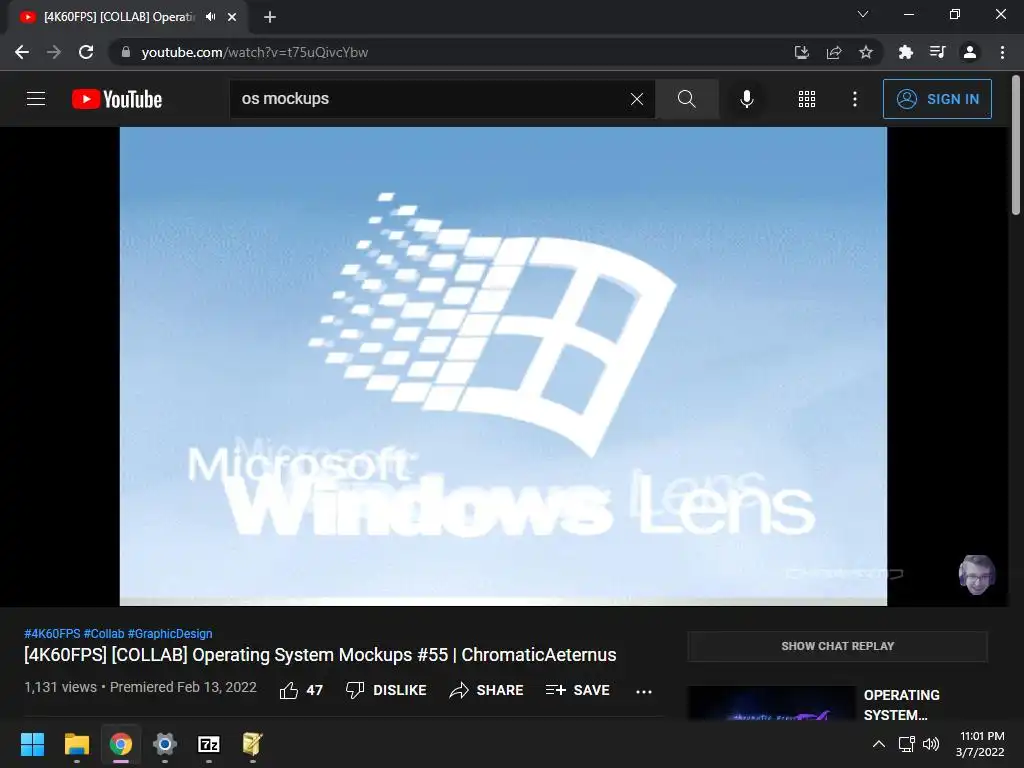
Task: Open a new browser tab
Action: (270, 17)
